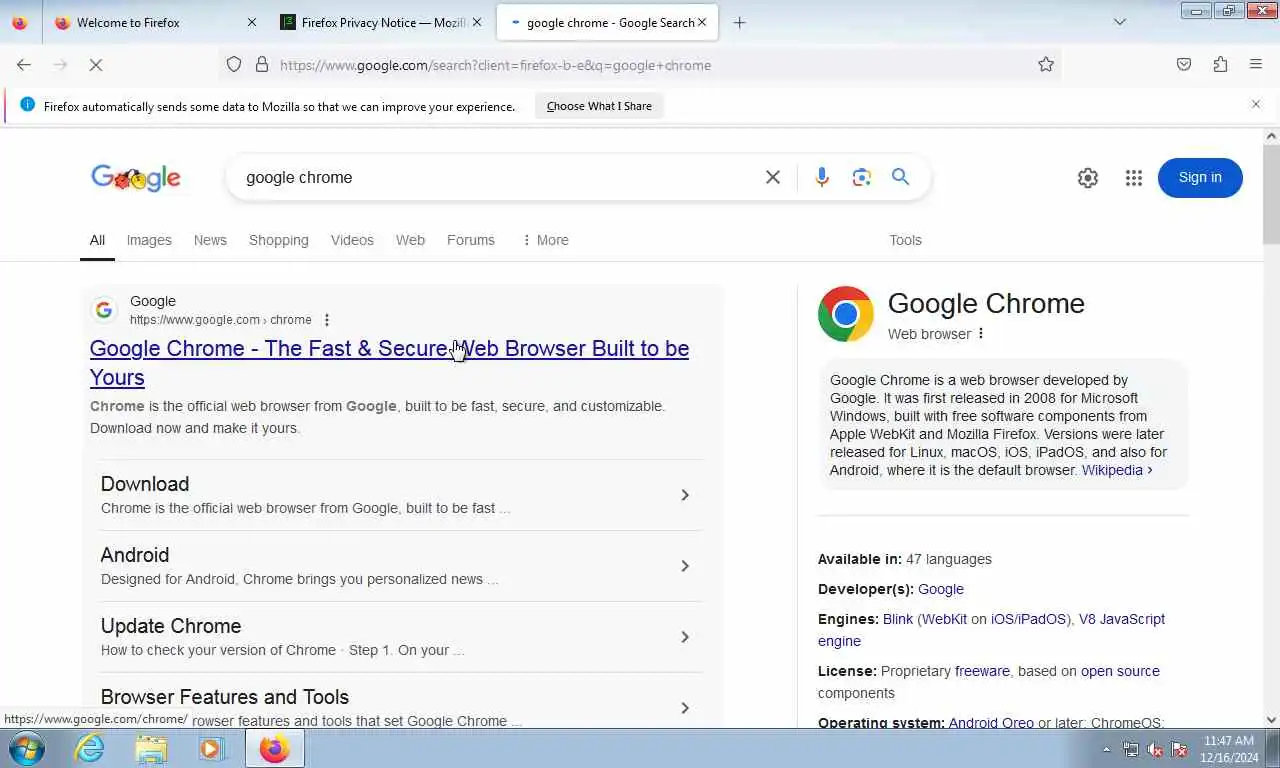Clear the search box with the X icon
Screen dimensions: 1280x768
tap(773, 177)
